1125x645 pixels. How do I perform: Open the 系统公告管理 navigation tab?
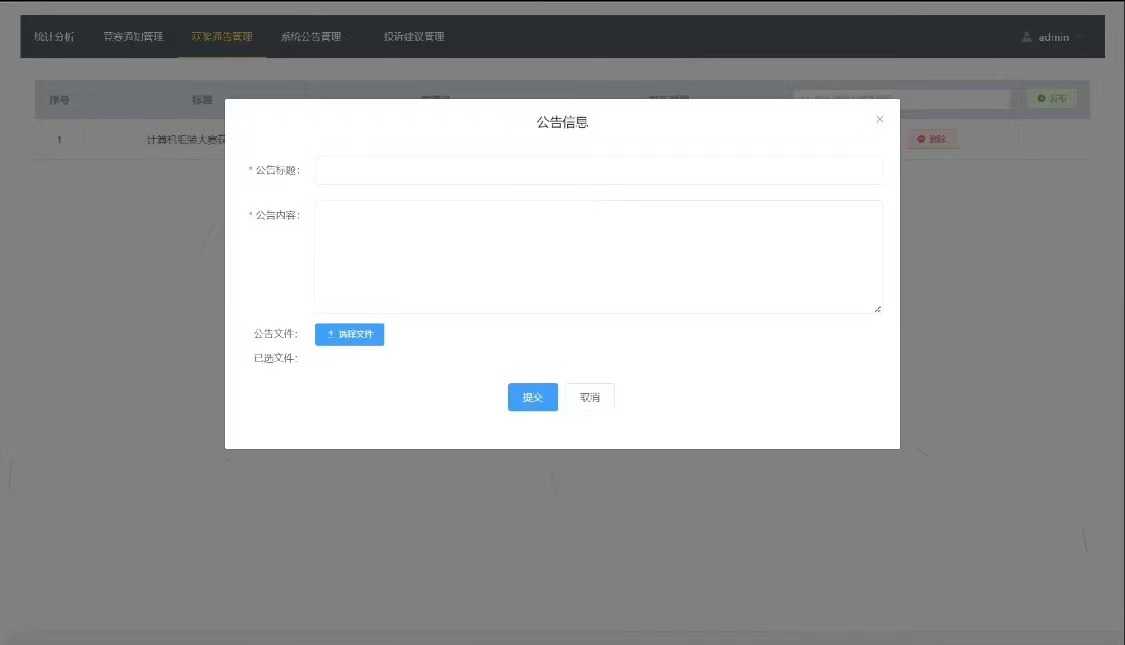point(311,37)
